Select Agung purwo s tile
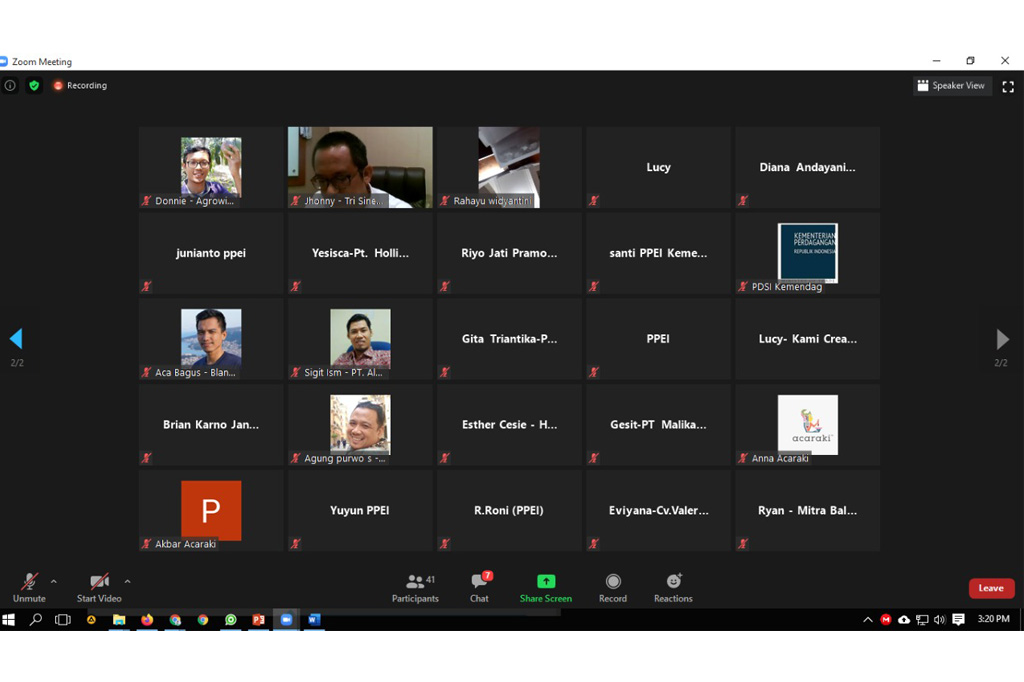 pos(360,425)
